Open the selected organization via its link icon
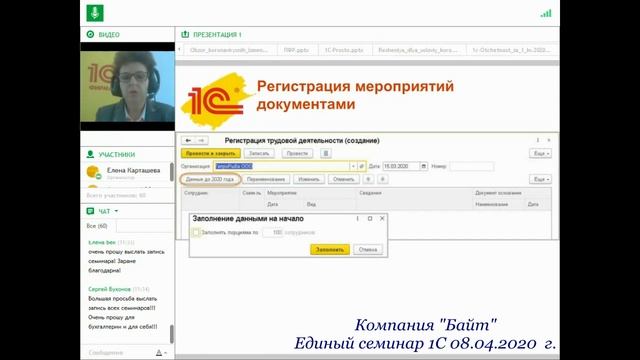This screenshot has height=360, width=640. coord(361,166)
